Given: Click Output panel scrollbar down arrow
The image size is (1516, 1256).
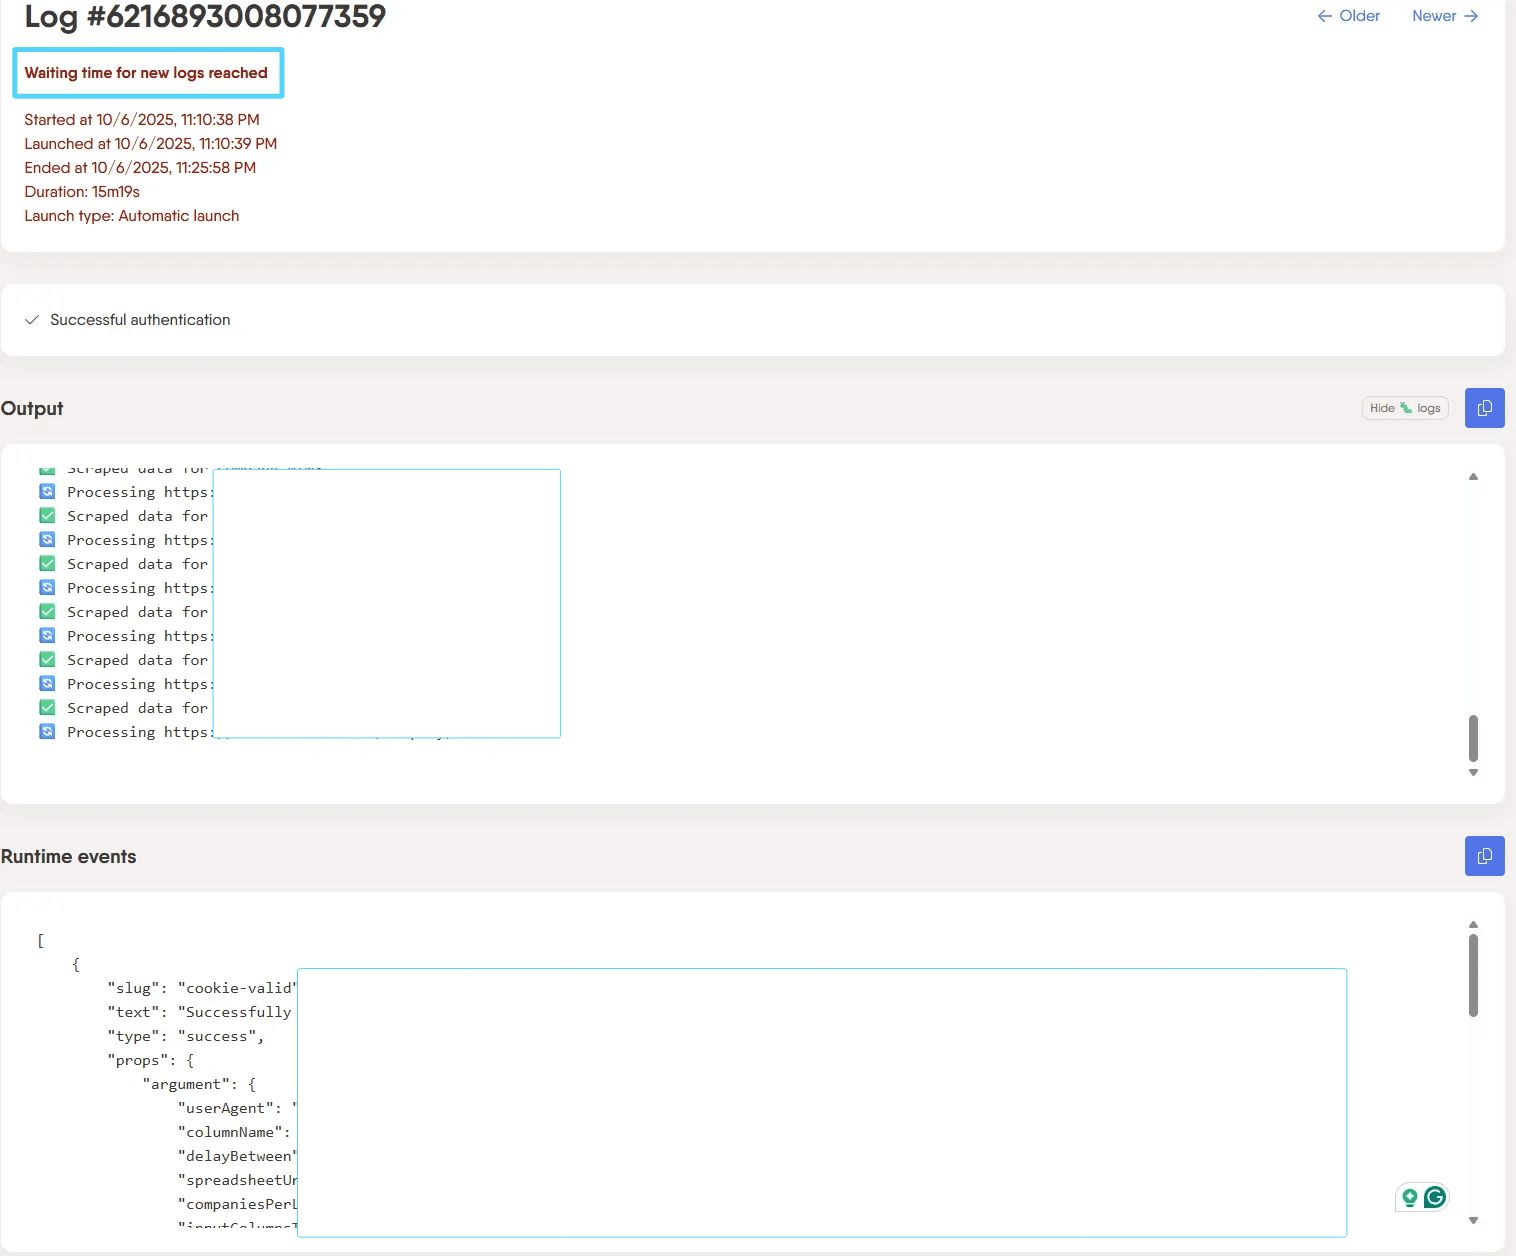Looking at the screenshot, I should [1473, 772].
